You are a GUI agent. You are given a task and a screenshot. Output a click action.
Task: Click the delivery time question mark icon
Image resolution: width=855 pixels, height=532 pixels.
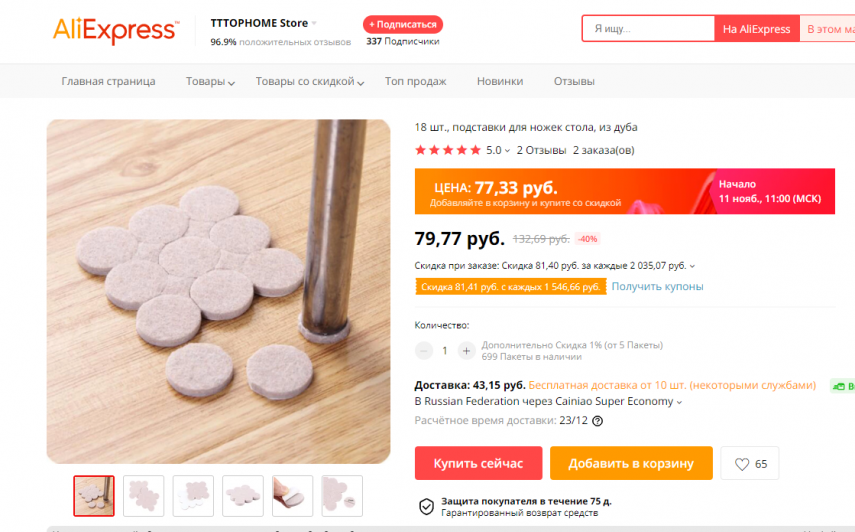(x=598, y=421)
